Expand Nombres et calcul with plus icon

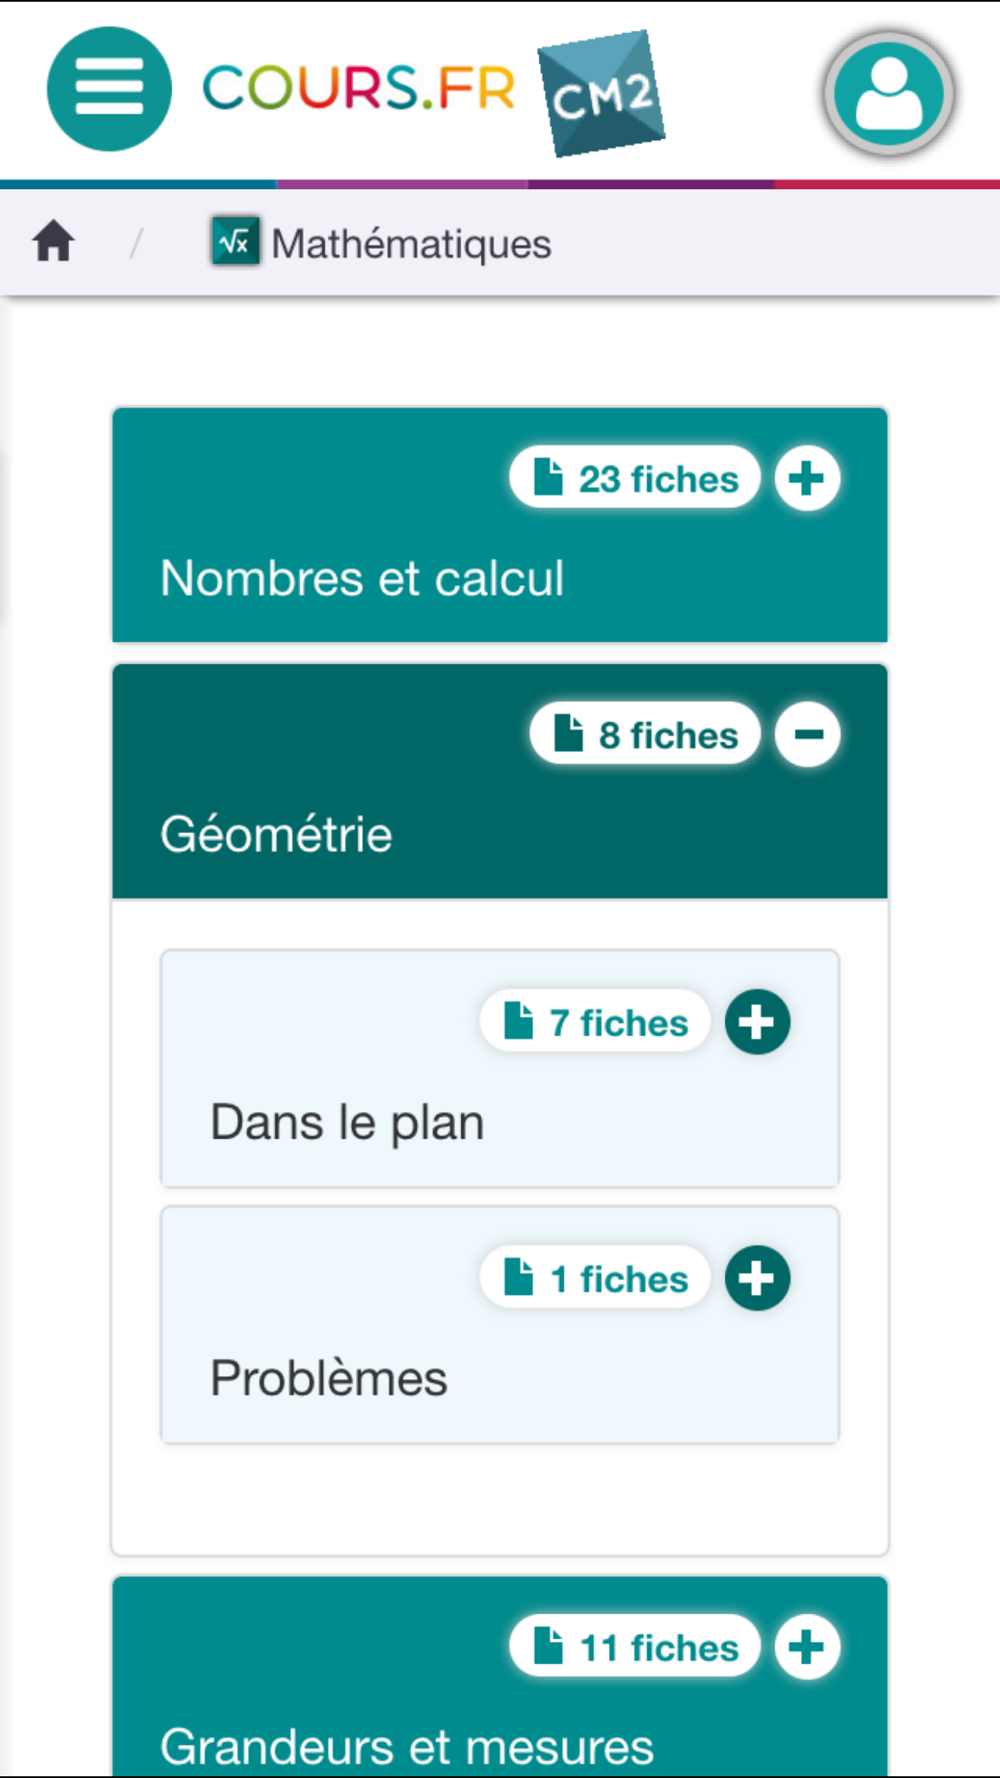click(807, 478)
